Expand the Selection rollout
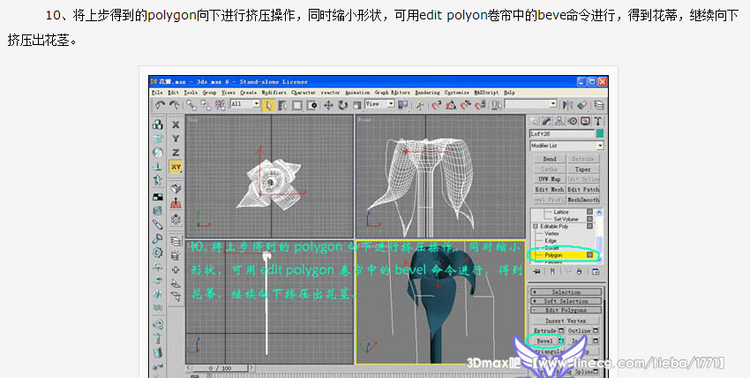 (566, 292)
